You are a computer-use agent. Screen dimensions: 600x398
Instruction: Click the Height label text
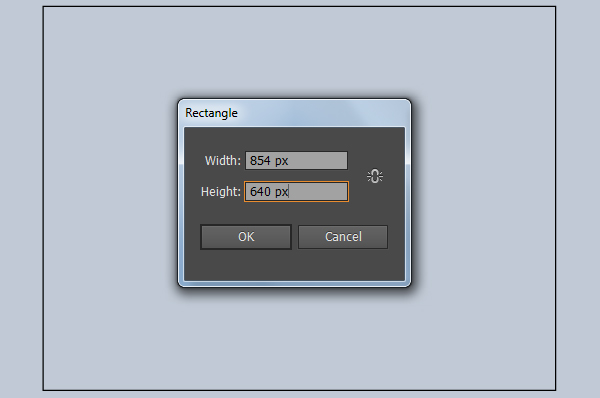tap(220, 191)
